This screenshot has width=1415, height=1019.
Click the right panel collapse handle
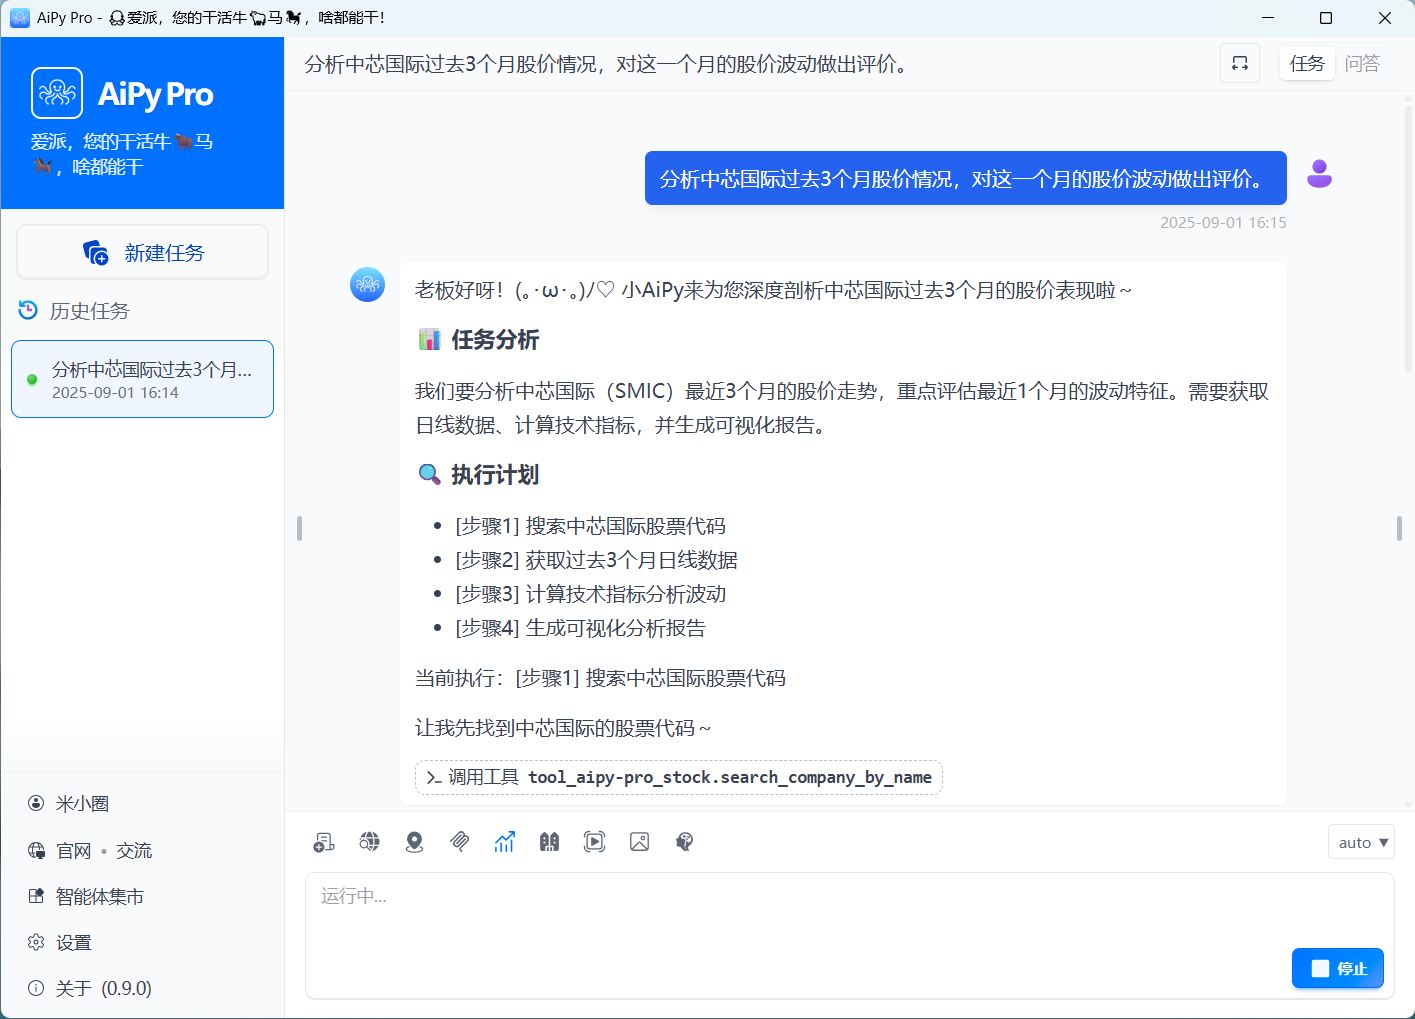click(x=1399, y=528)
